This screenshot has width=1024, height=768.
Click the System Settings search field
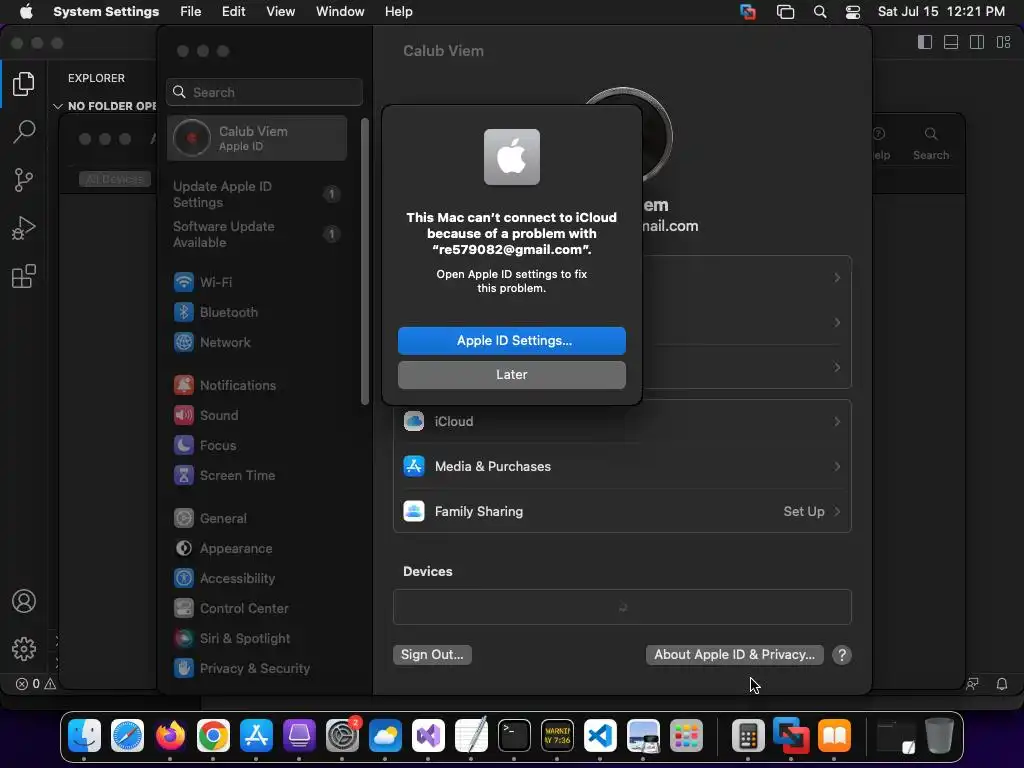click(x=264, y=92)
